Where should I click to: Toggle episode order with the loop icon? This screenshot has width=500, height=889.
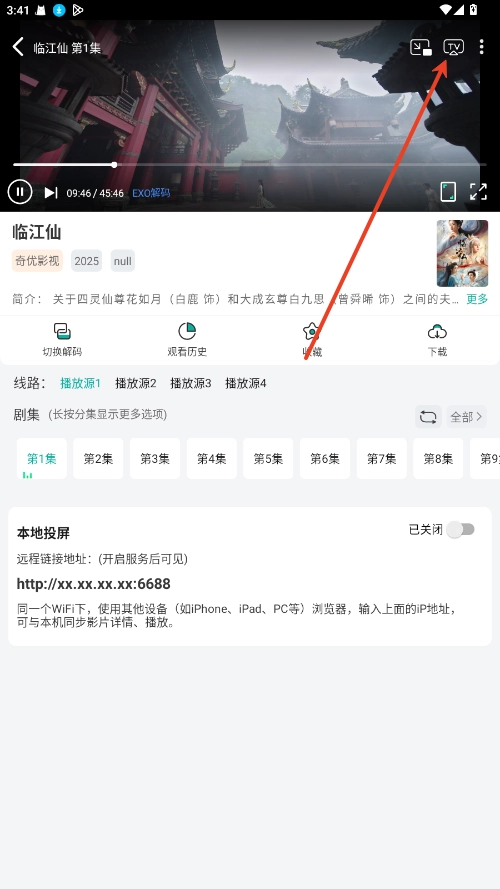click(428, 417)
